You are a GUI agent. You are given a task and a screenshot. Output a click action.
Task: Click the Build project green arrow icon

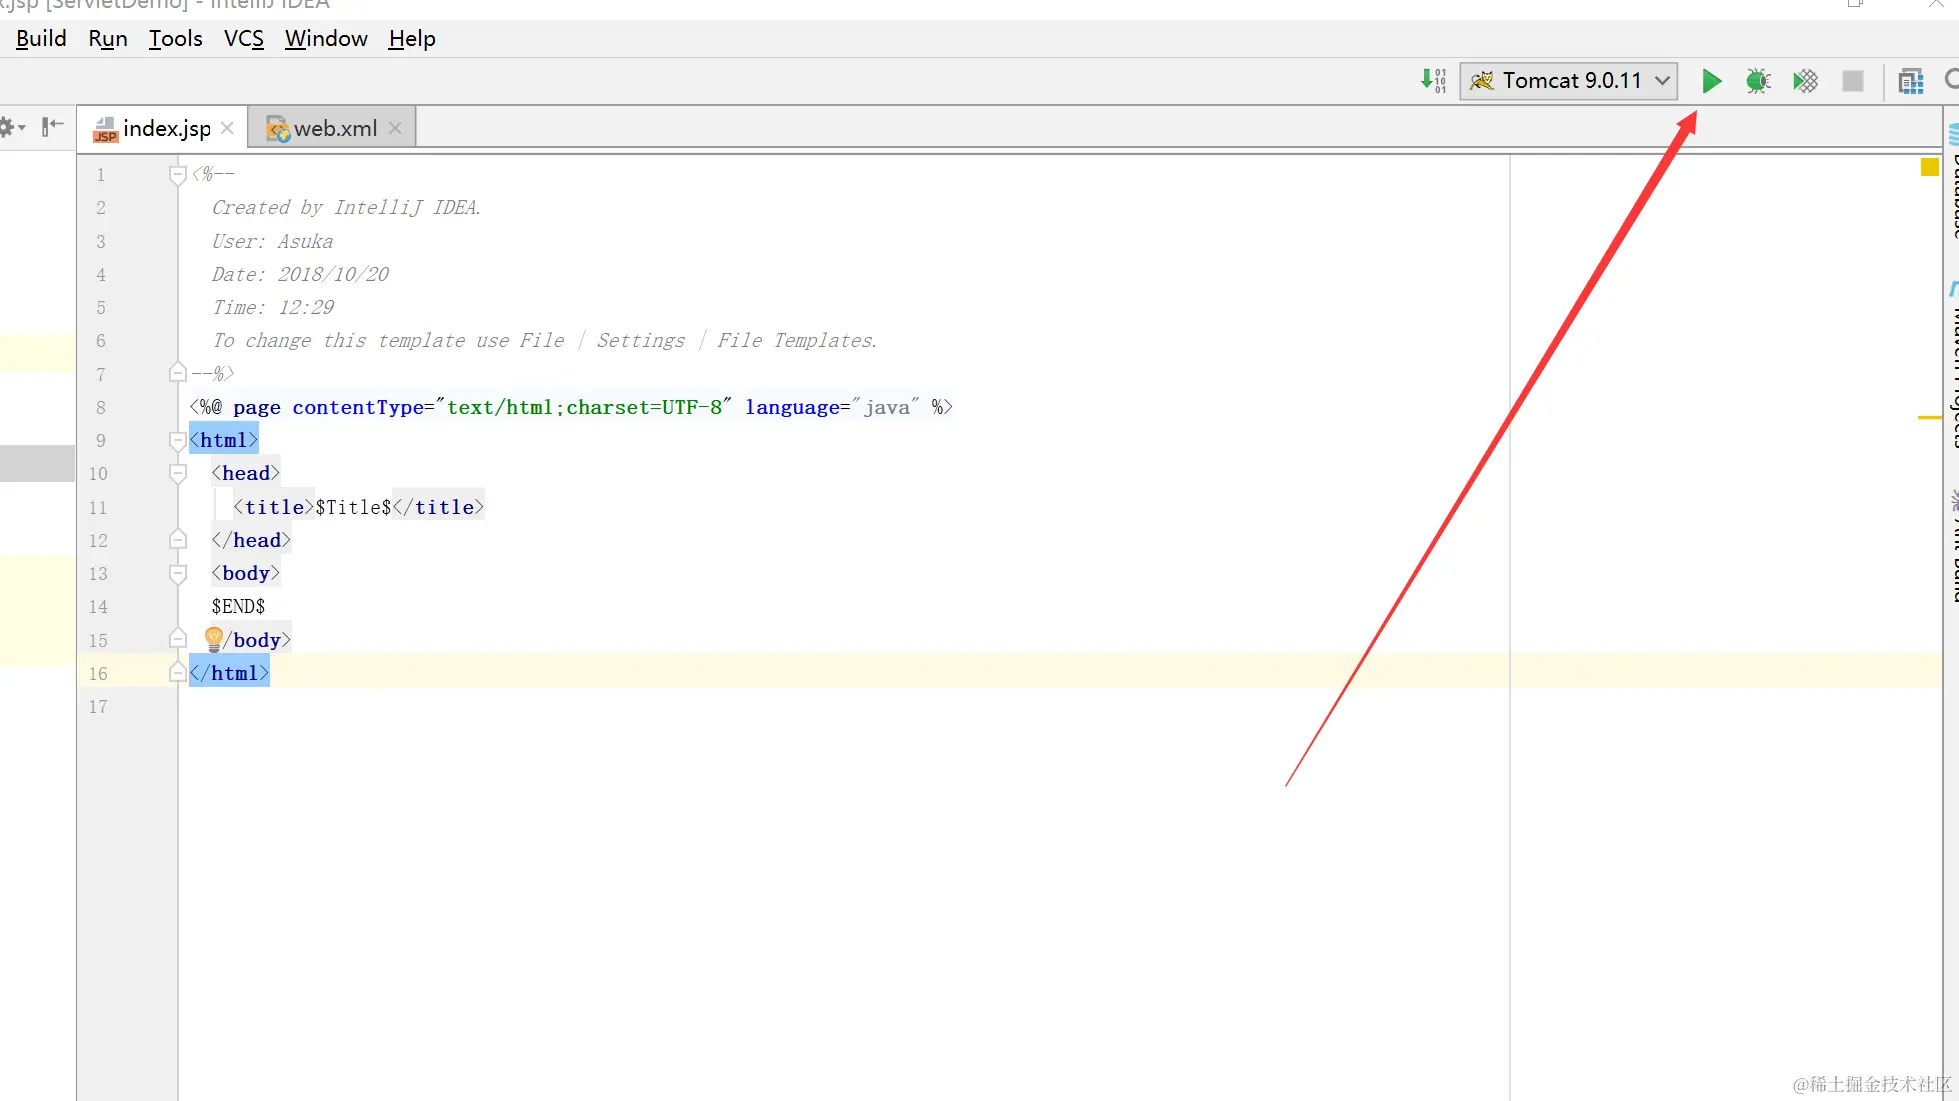pos(1433,81)
